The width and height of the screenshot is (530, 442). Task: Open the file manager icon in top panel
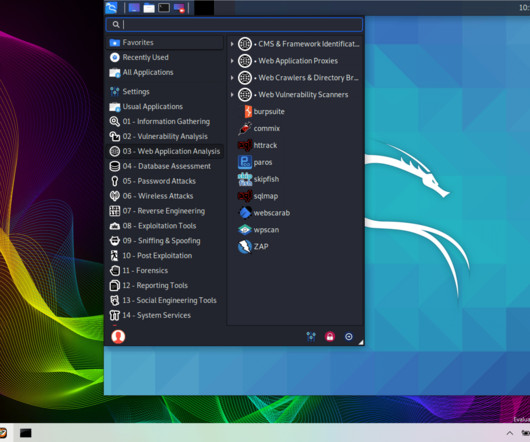click(149, 7)
